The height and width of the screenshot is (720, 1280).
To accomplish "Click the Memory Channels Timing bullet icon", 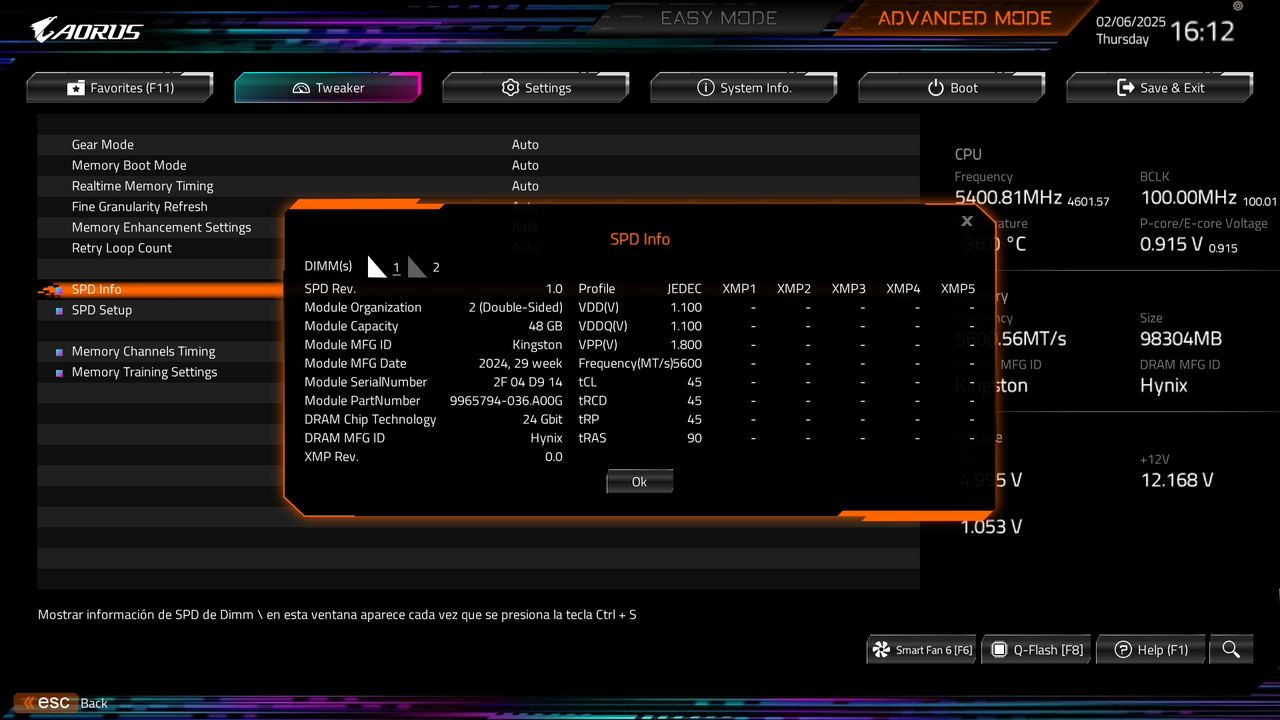I will tap(60, 352).
